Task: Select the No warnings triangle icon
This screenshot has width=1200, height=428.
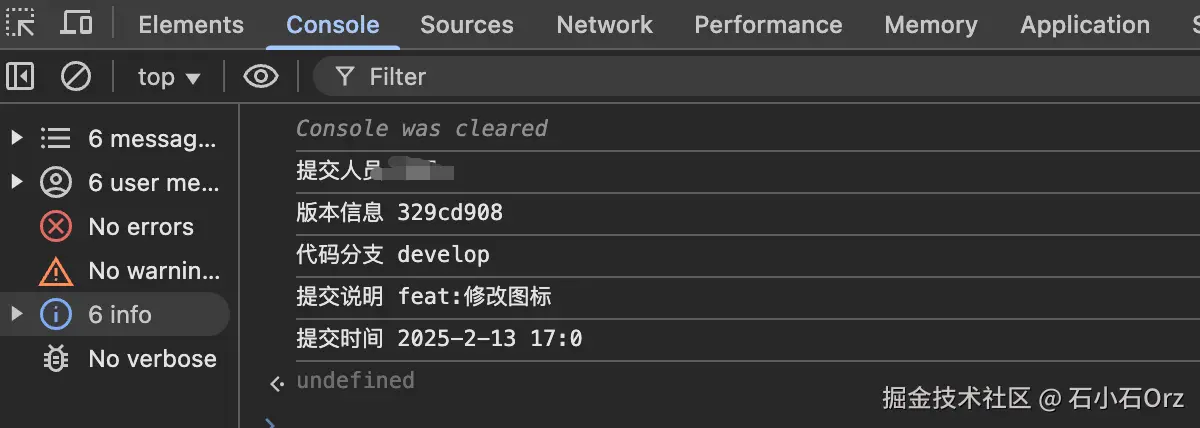Action: (56, 270)
